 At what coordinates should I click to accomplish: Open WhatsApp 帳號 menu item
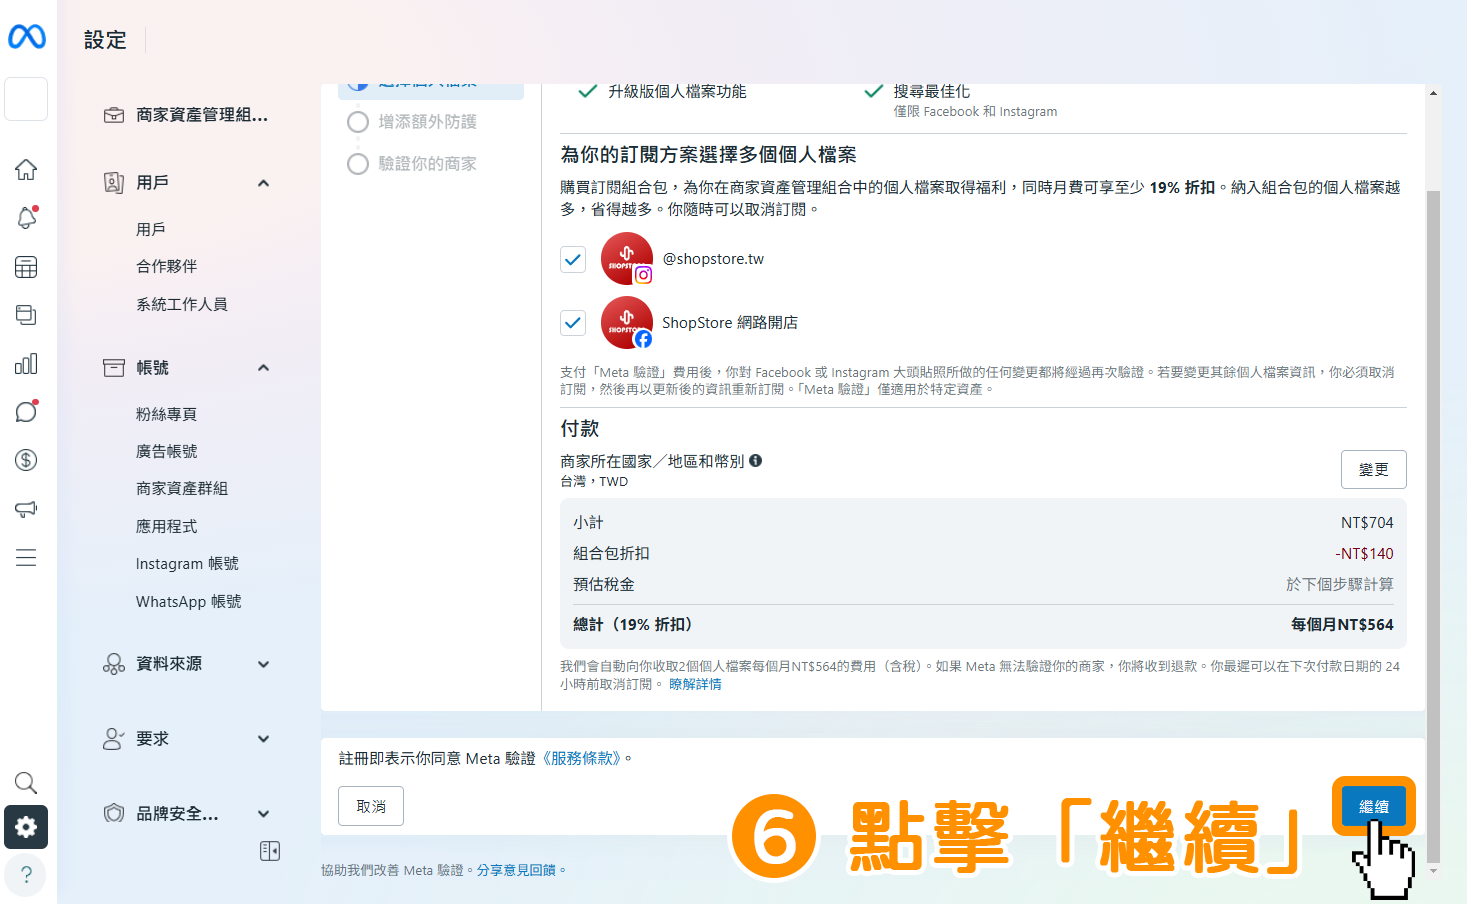coord(188,601)
